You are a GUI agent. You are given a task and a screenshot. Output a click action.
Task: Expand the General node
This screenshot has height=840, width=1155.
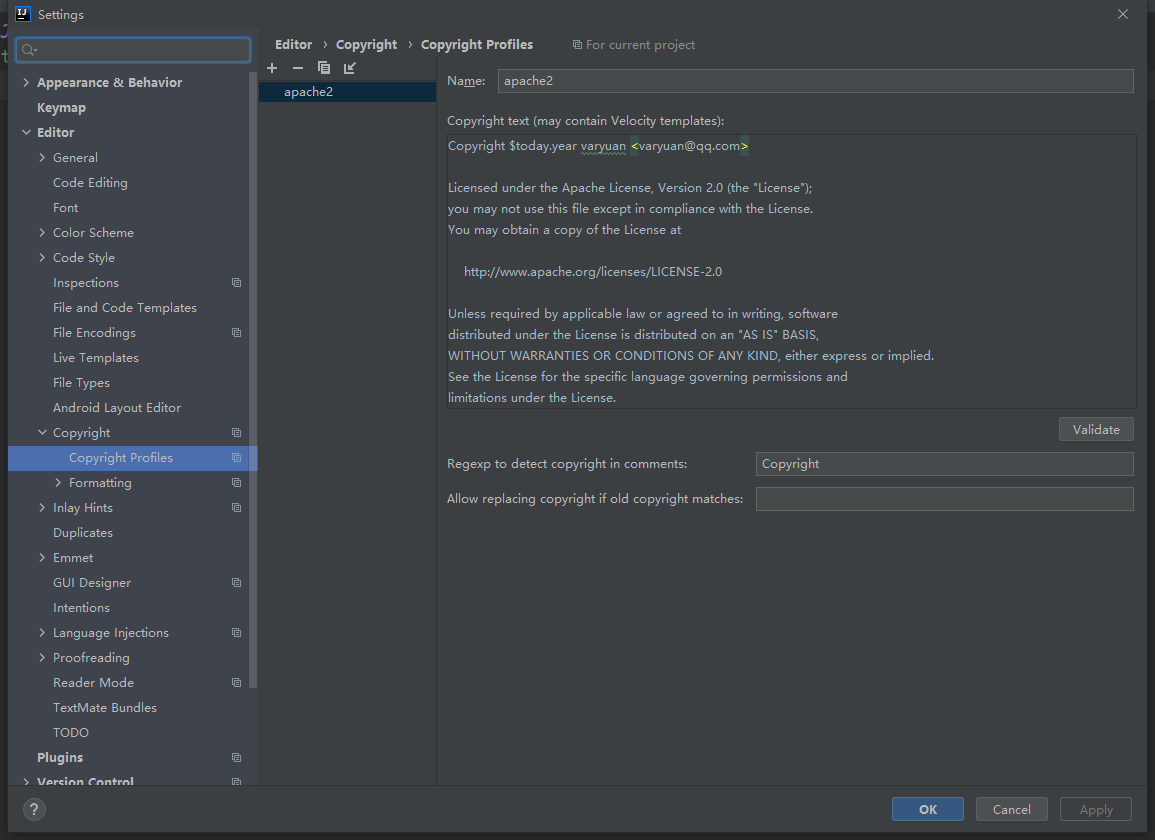pyautogui.click(x=42, y=158)
